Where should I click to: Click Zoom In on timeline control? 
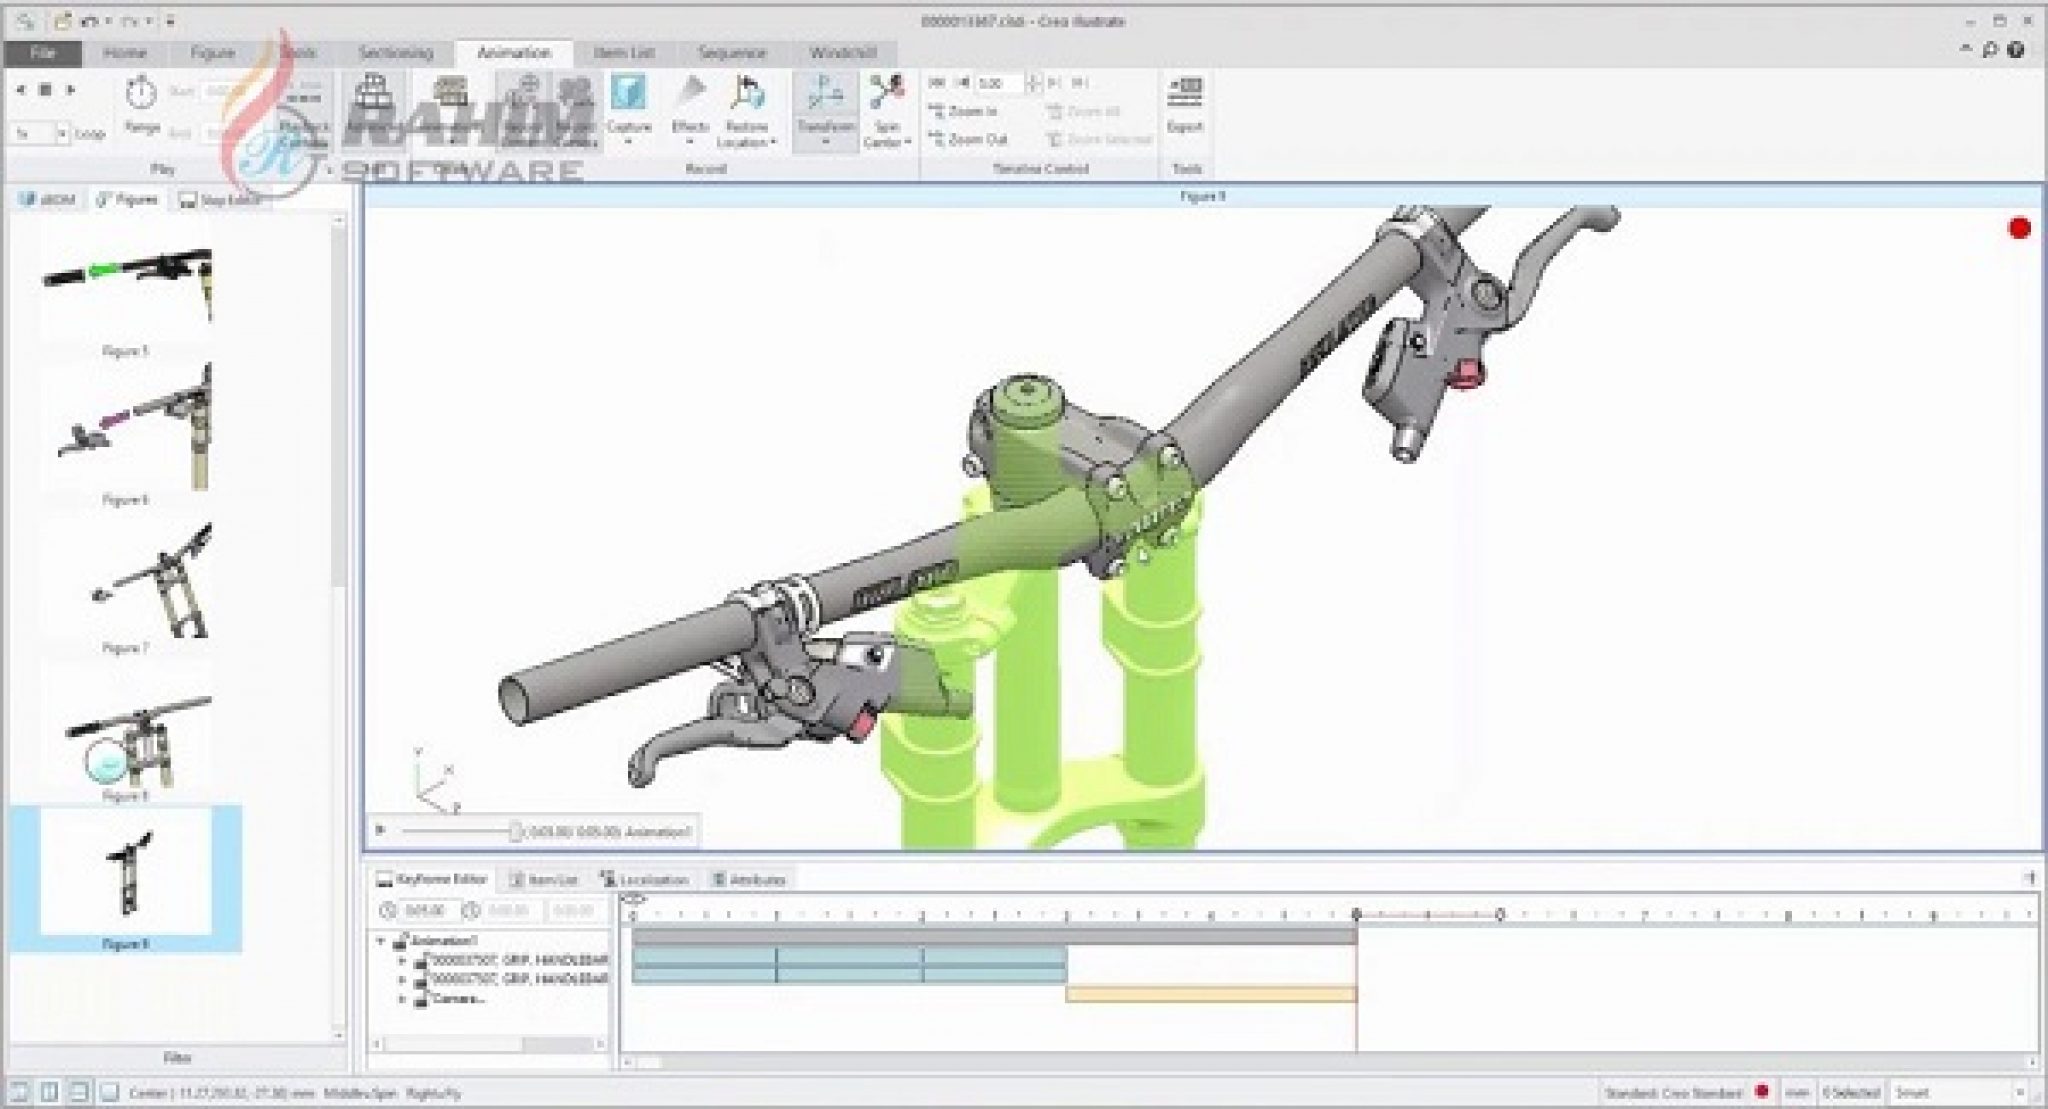point(964,112)
